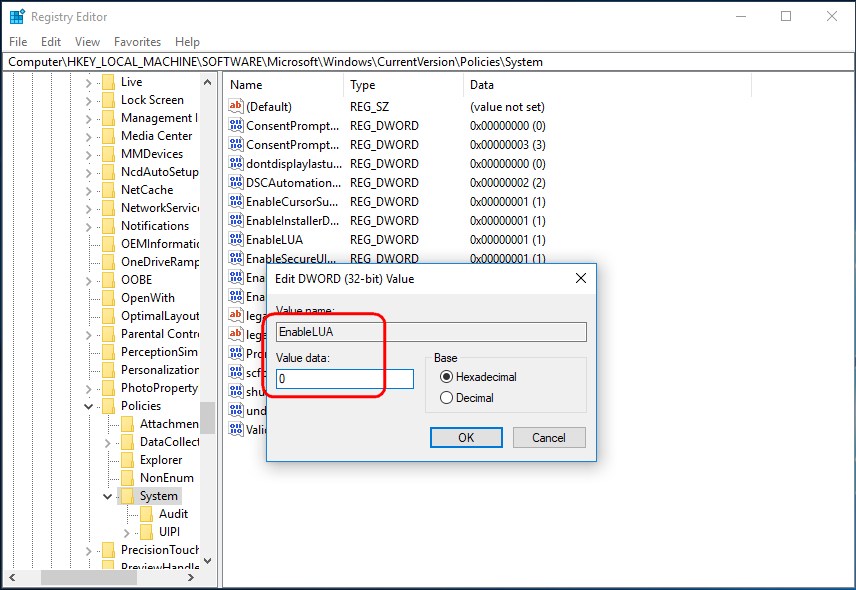Image resolution: width=856 pixels, height=590 pixels.
Task: Select the OptimalLayout tree key
Action: pyautogui.click(x=160, y=316)
